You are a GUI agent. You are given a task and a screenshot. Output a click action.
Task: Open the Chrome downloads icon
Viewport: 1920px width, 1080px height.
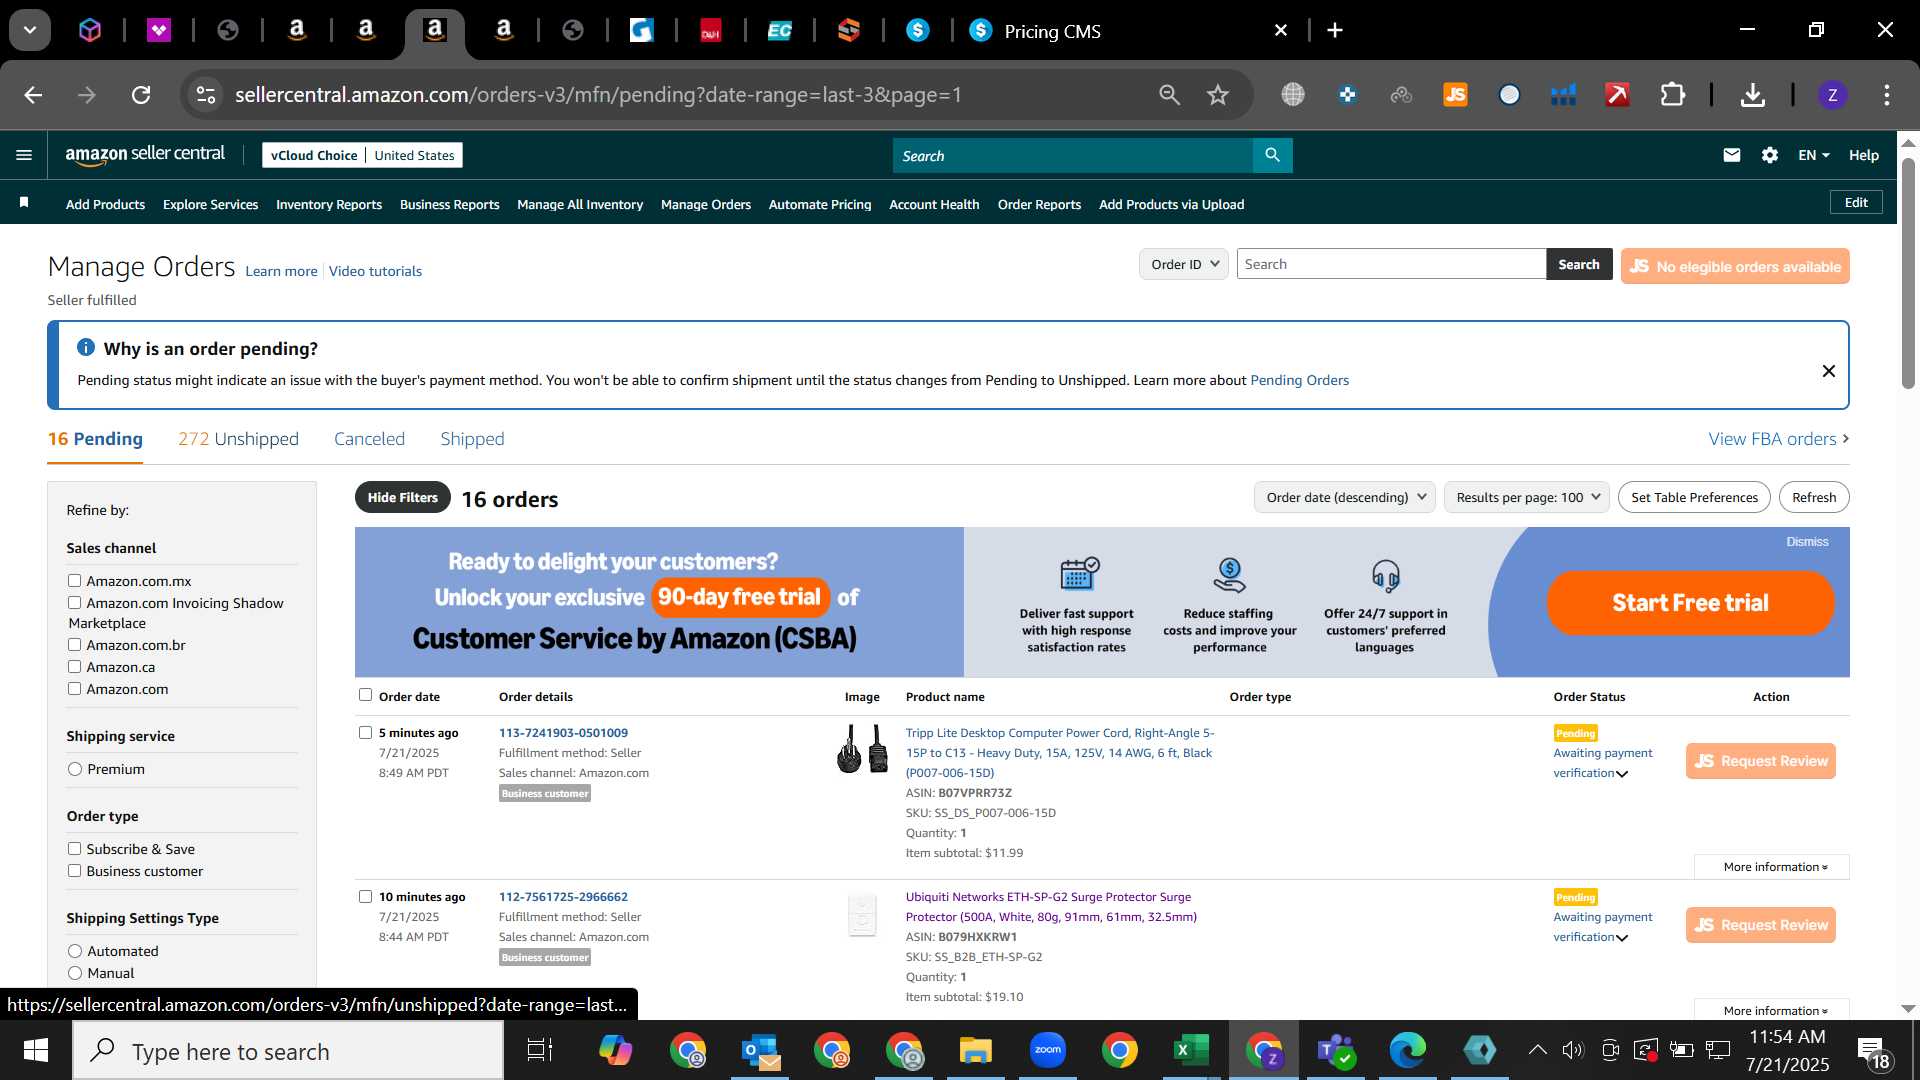[1752, 95]
